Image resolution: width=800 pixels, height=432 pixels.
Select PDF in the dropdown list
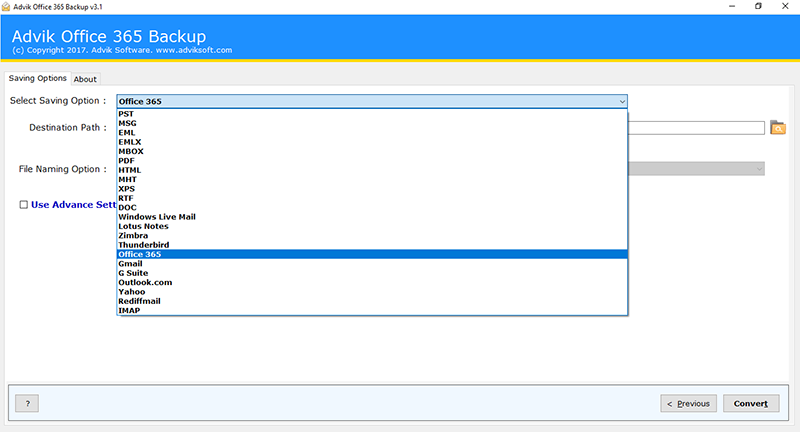372,161
